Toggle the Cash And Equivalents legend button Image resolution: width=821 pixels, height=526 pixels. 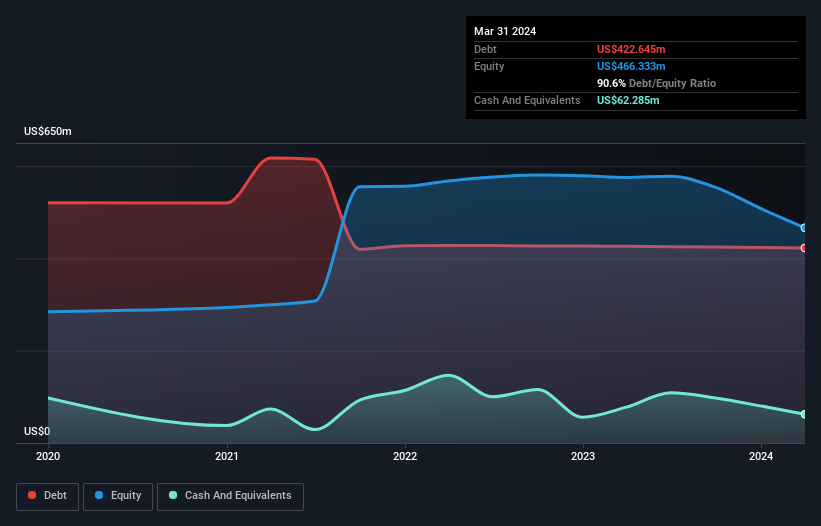click(x=230, y=496)
